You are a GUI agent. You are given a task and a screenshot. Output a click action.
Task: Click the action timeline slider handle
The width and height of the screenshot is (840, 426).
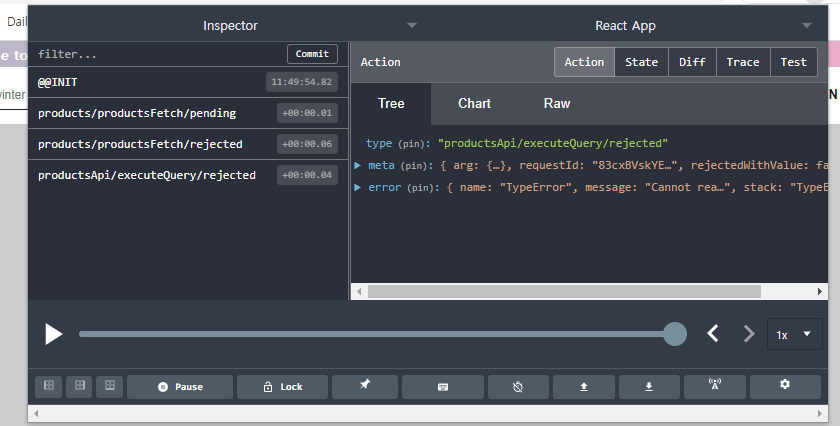pos(675,334)
